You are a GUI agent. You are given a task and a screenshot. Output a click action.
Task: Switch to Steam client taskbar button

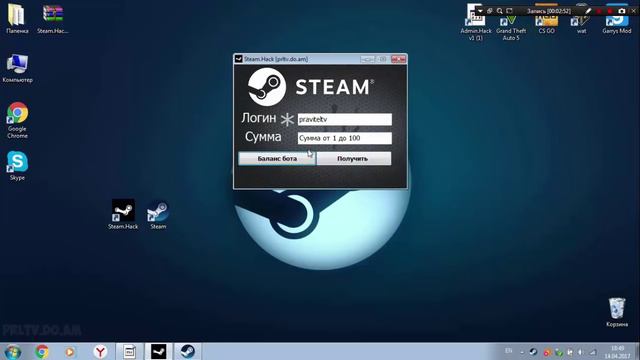188,351
